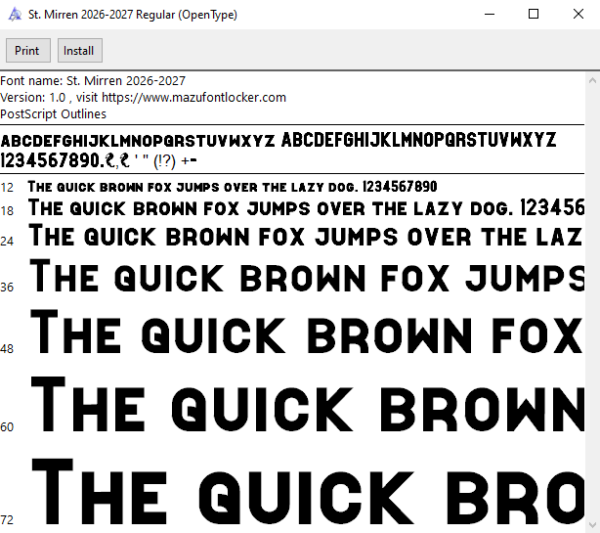Minimize the font viewer window

(489, 15)
